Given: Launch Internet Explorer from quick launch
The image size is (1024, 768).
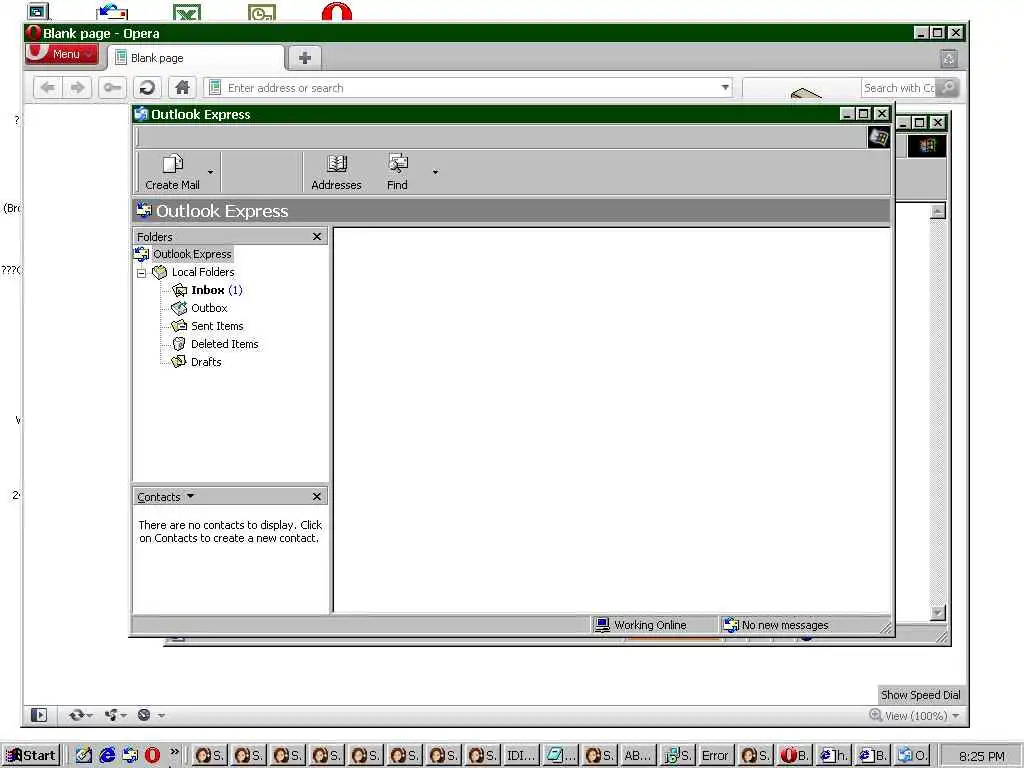Looking at the screenshot, I should tap(107, 756).
